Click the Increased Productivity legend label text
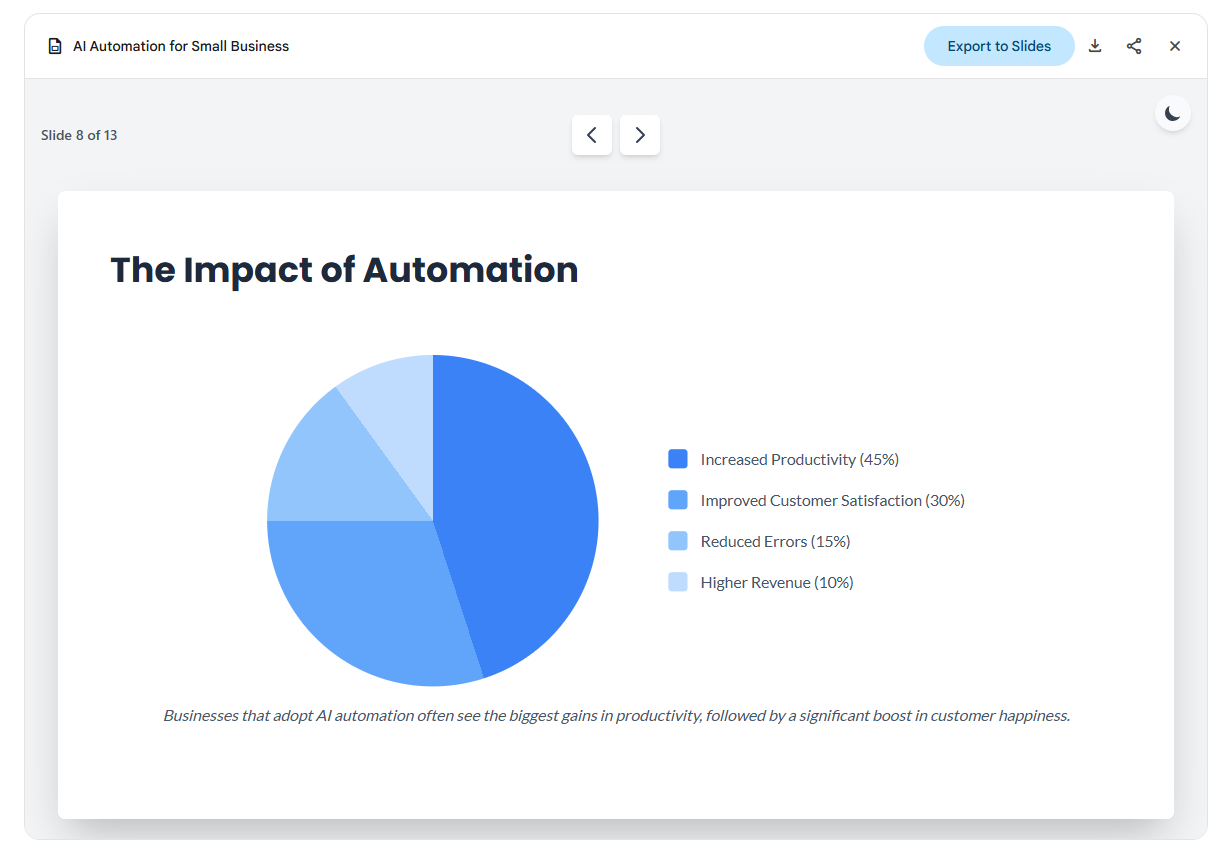Screen dimensions: 1228x856 coord(799,459)
